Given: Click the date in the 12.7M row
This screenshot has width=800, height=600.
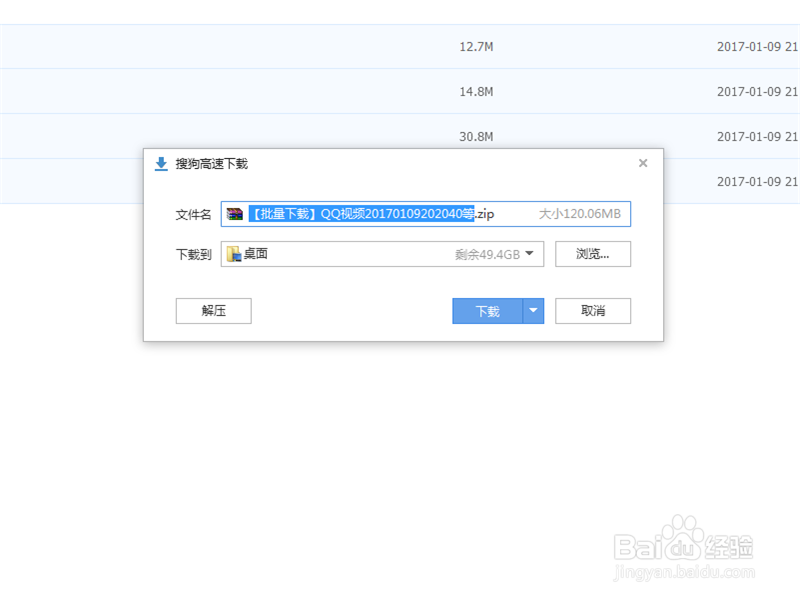Looking at the screenshot, I should 758,47.
